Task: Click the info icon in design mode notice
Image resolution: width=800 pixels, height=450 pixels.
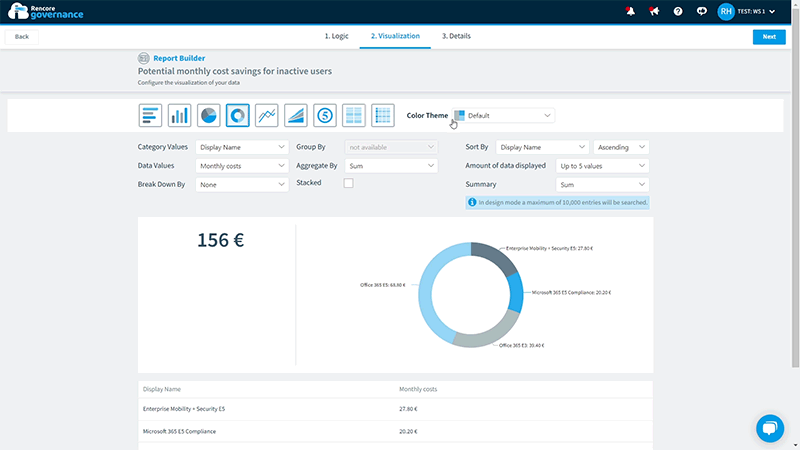Action: [x=472, y=203]
